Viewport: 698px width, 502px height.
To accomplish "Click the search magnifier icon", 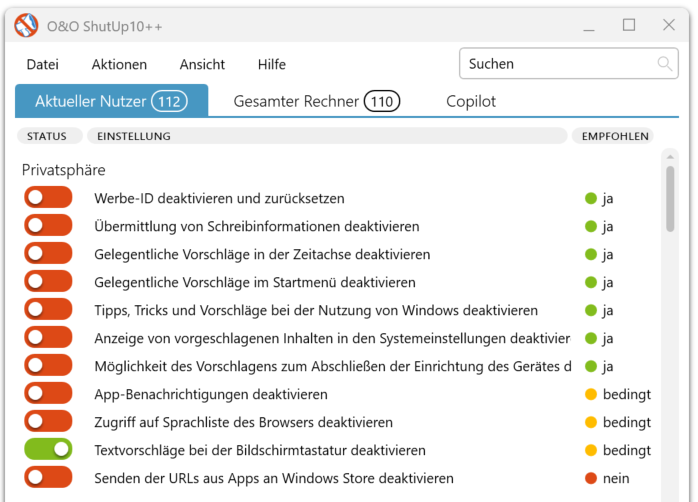I will click(665, 64).
